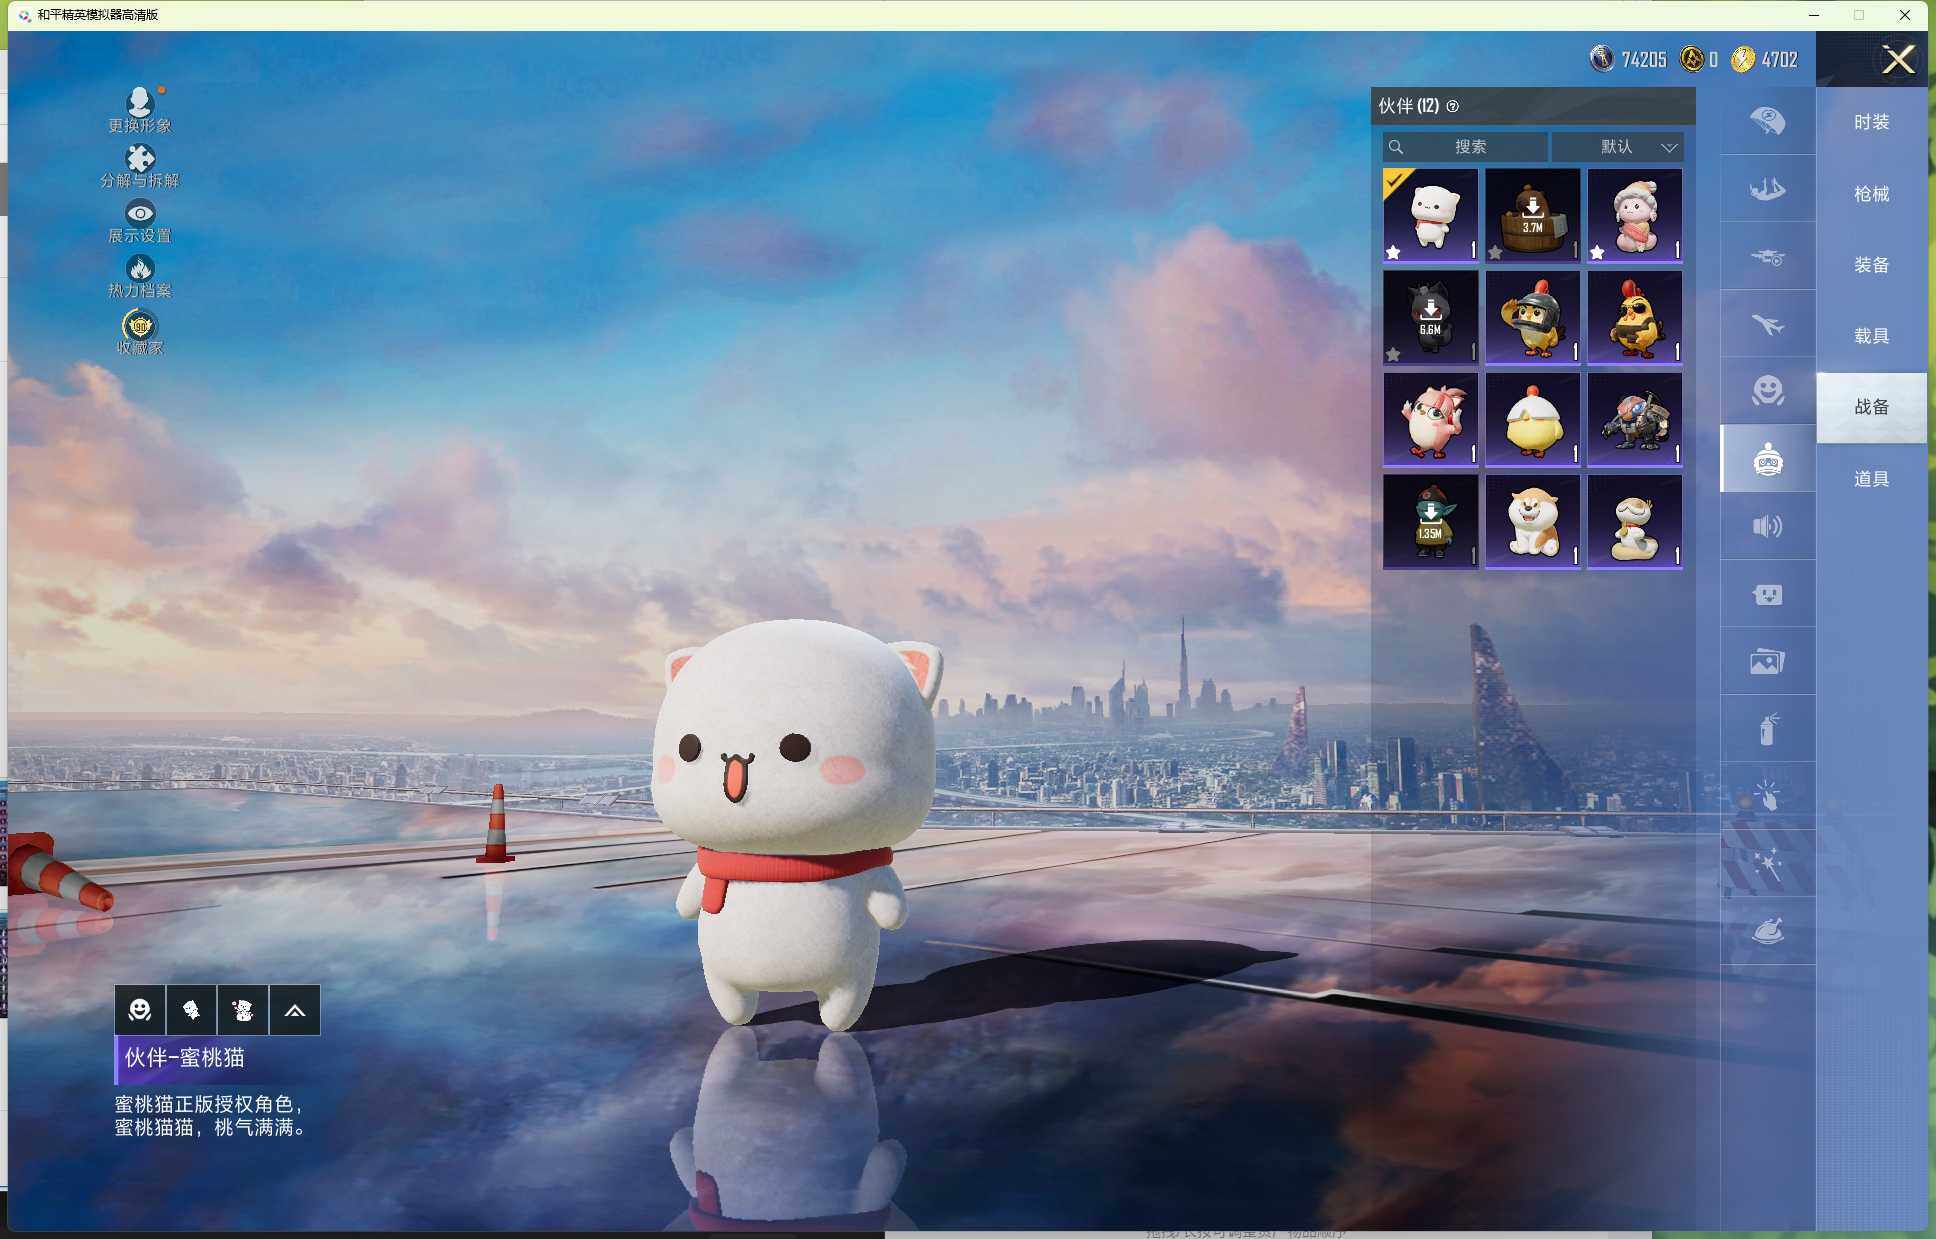Close the warehouse with the X button

coord(1897,60)
